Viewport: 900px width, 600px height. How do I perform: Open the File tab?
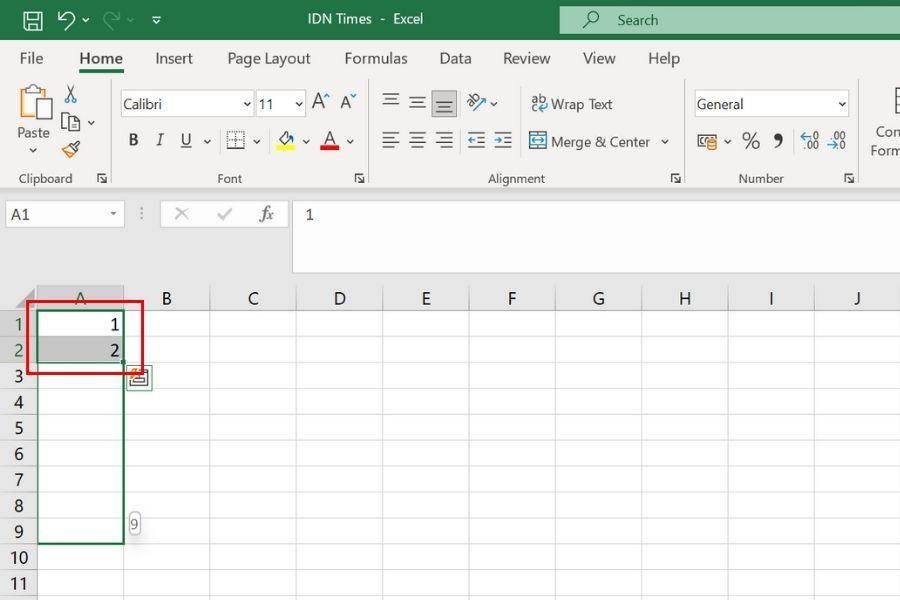pos(31,59)
